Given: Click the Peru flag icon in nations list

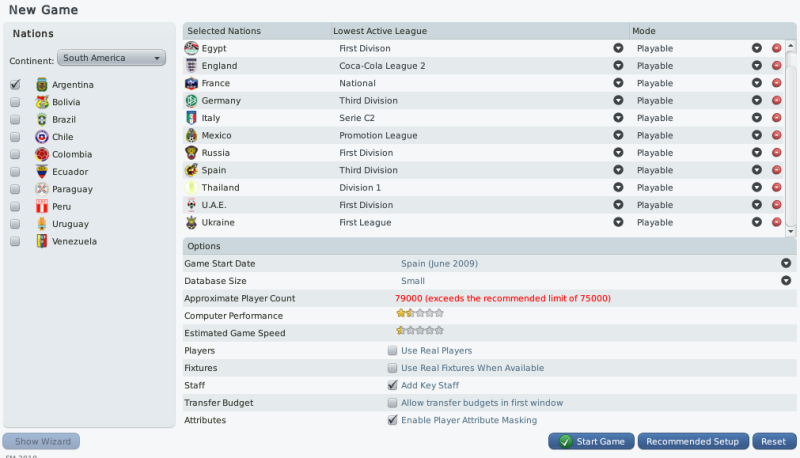Looking at the screenshot, I should coord(42,207).
